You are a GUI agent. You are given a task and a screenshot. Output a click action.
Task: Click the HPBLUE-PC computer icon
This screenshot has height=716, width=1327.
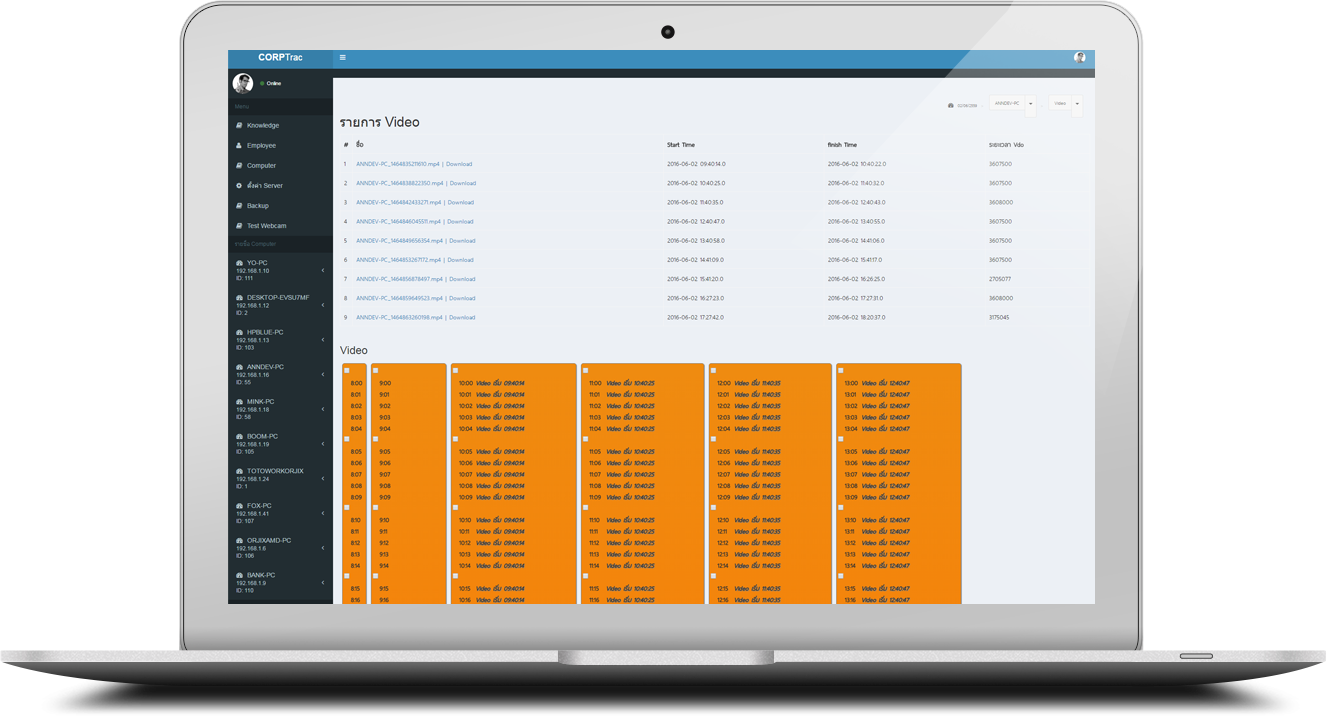239,332
